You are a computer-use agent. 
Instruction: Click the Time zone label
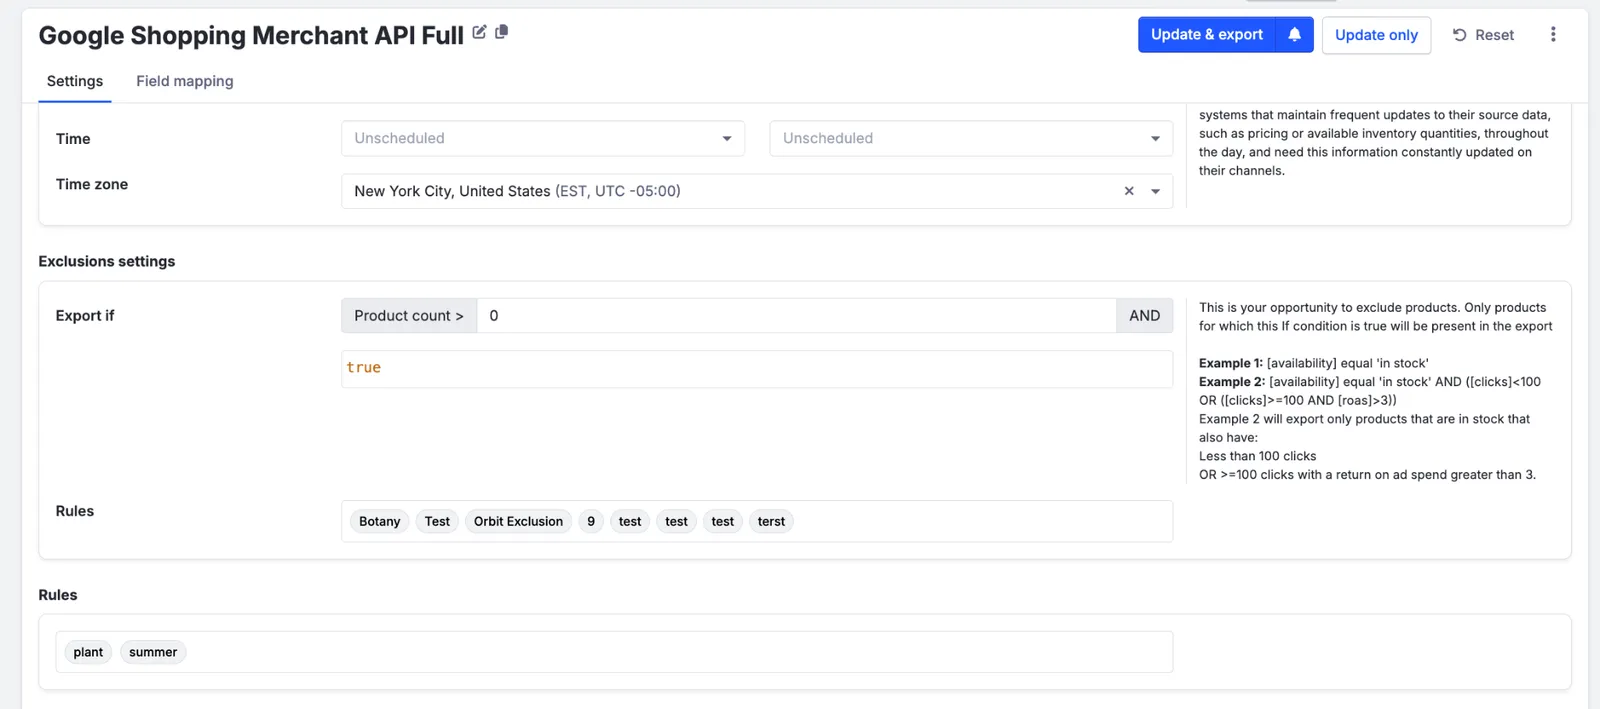click(92, 184)
